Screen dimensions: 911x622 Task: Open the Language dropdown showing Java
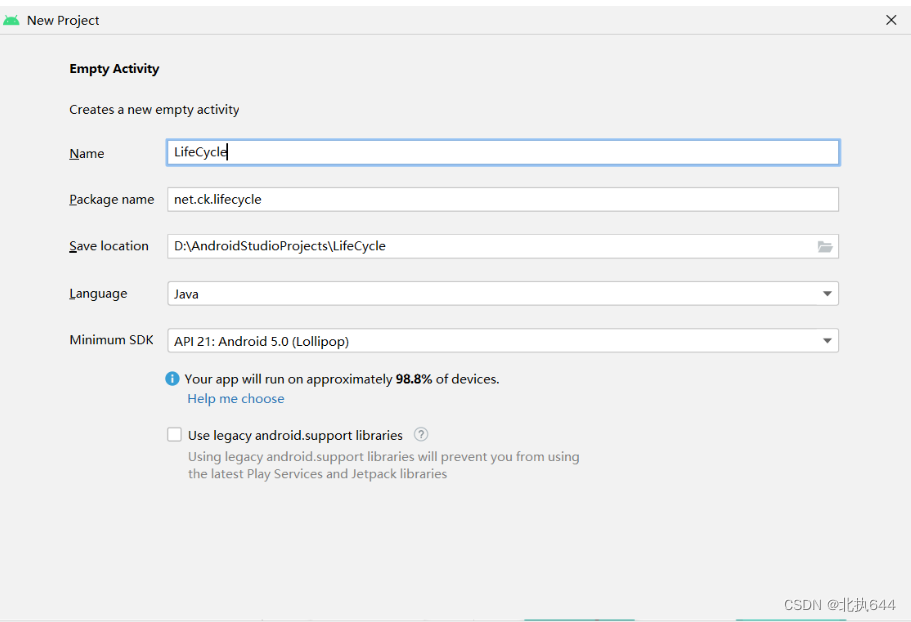point(503,294)
